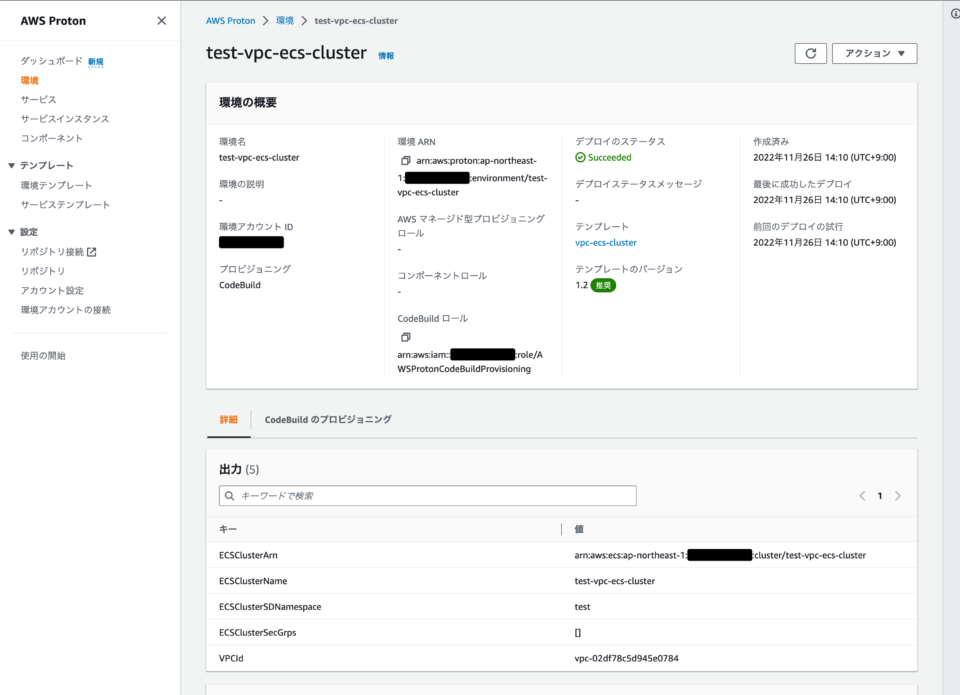Refresh the environment details
The height and width of the screenshot is (695, 960).
pos(810,53)
